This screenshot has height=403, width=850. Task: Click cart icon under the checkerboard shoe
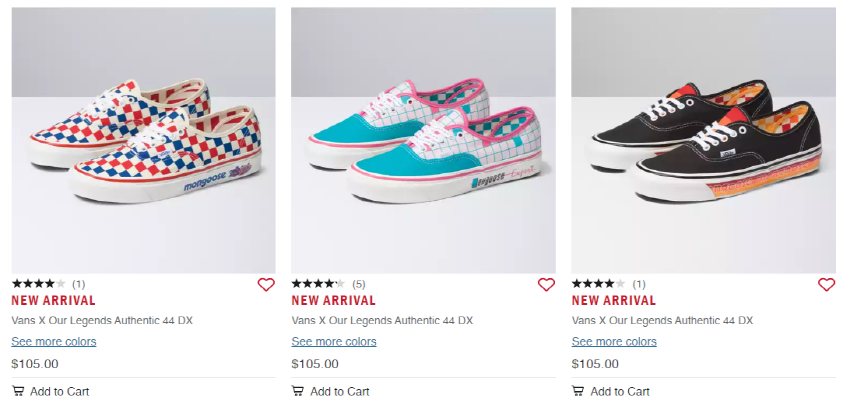pyautogui.click(x=18, y=391)
